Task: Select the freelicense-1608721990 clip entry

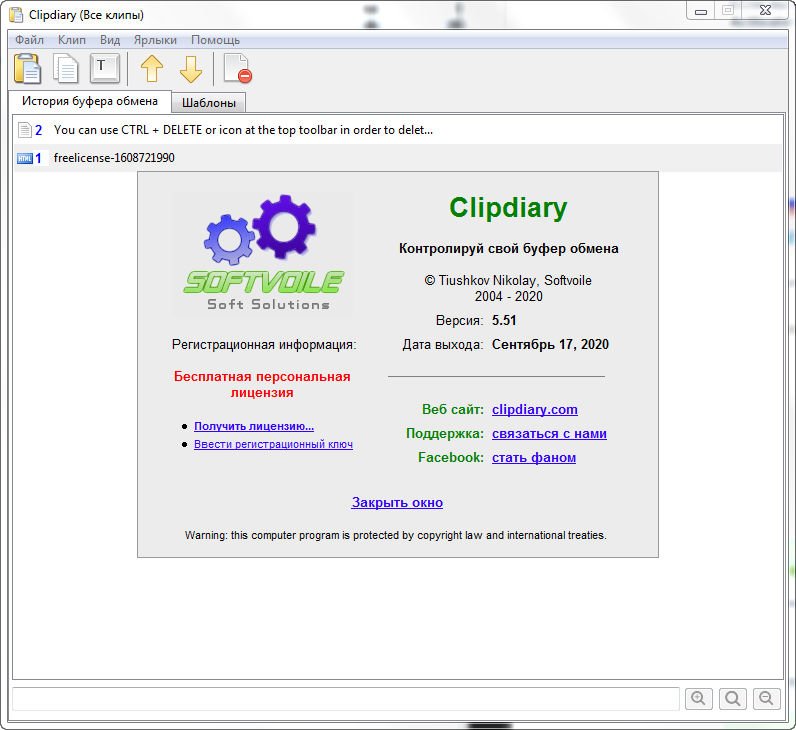Action: click(114, 158)
